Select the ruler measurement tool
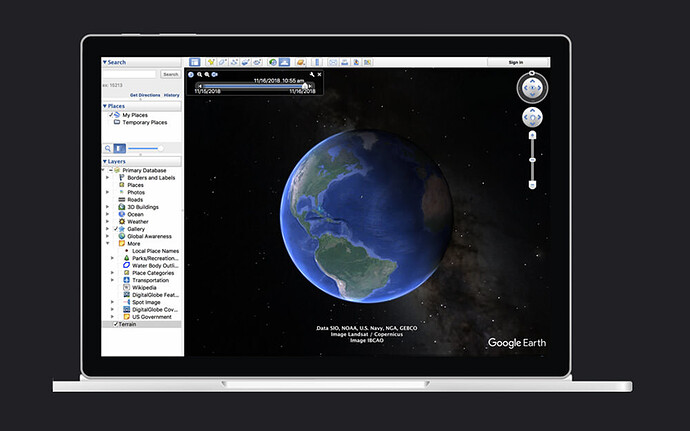The image size is (690, 431). coord(317,62)
